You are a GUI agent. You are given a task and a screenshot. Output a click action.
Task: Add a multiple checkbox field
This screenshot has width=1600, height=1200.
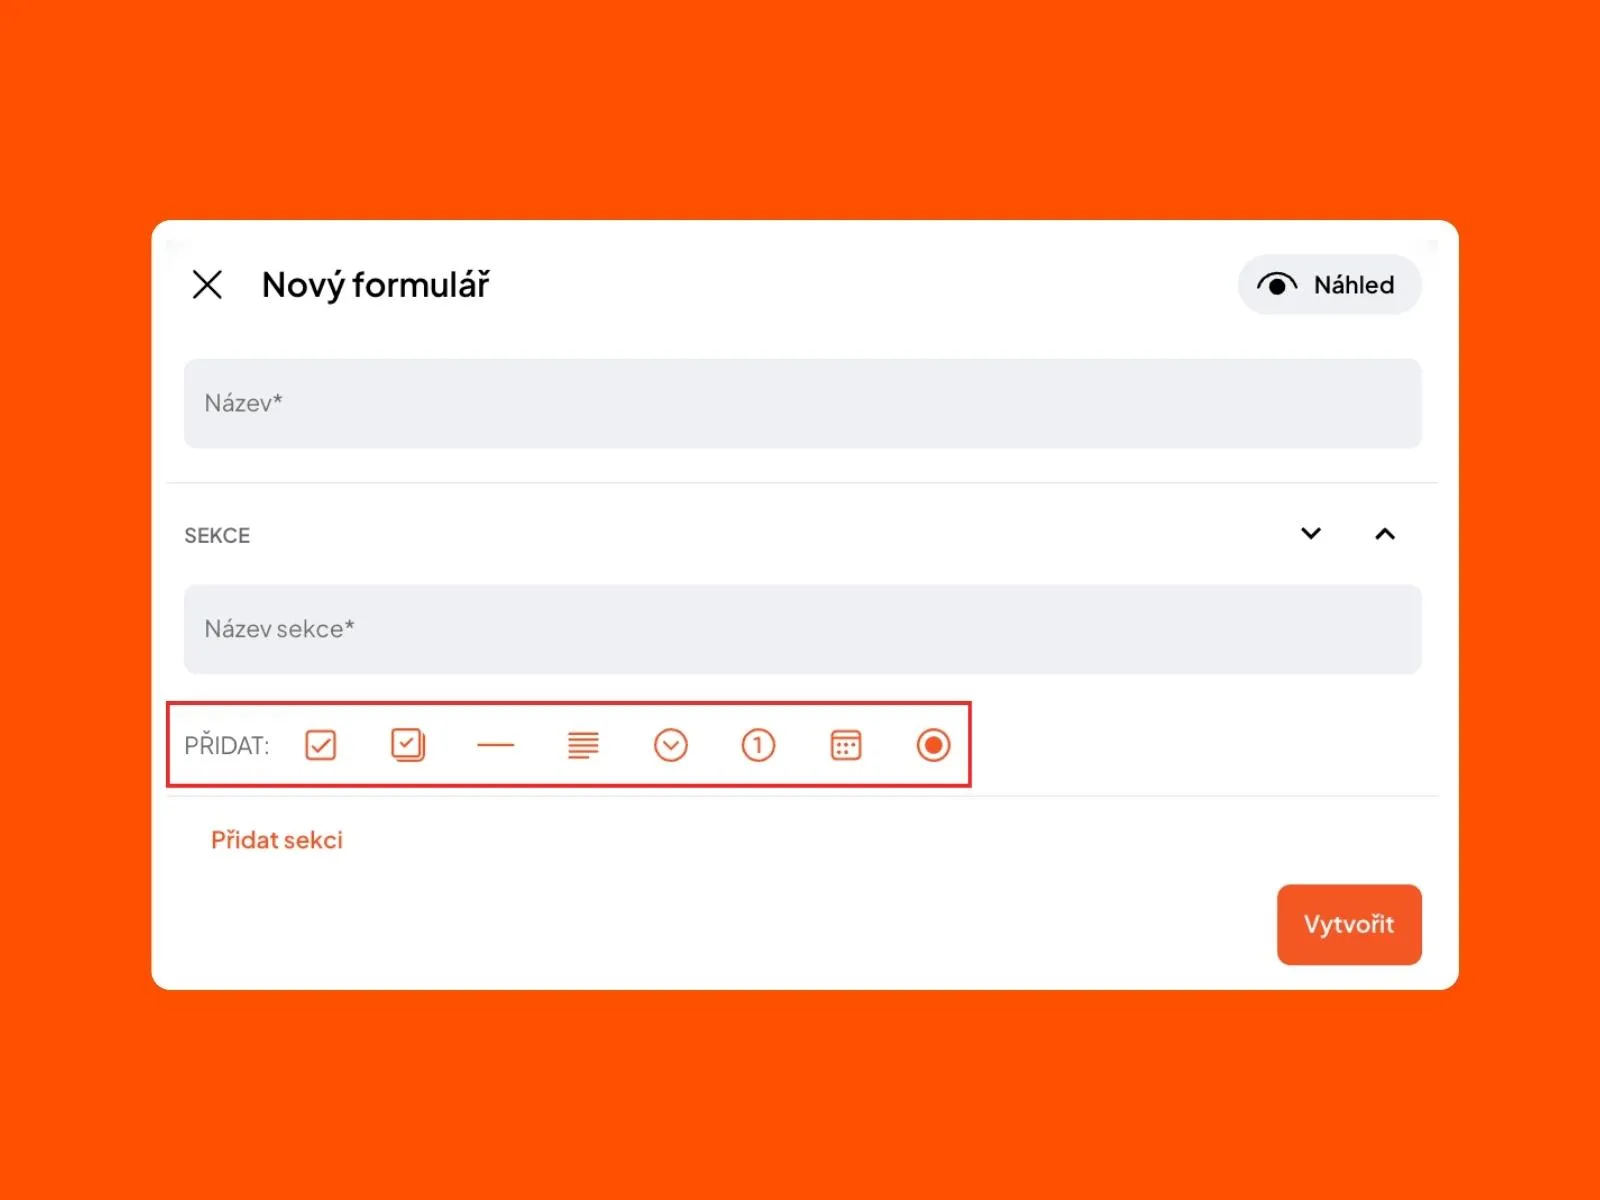pyautogui.click(x=408, y=745)
